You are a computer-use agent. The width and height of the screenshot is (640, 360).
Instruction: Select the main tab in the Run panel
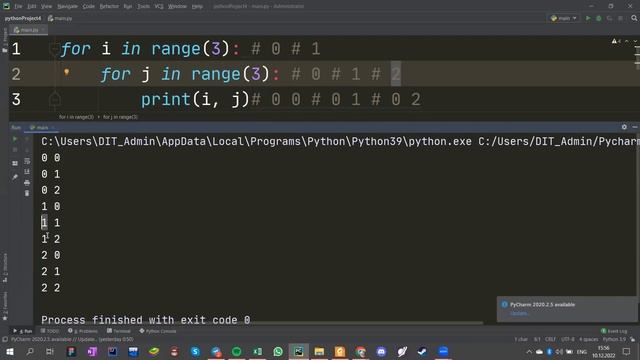[x=42, y=127]
